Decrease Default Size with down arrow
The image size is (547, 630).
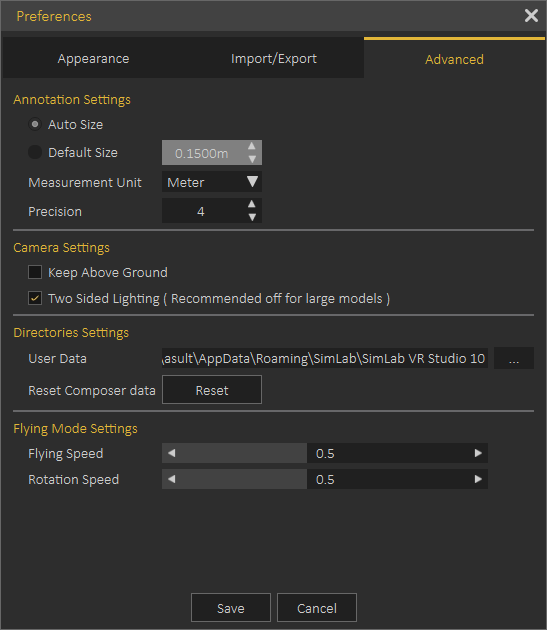click(252, 159)
